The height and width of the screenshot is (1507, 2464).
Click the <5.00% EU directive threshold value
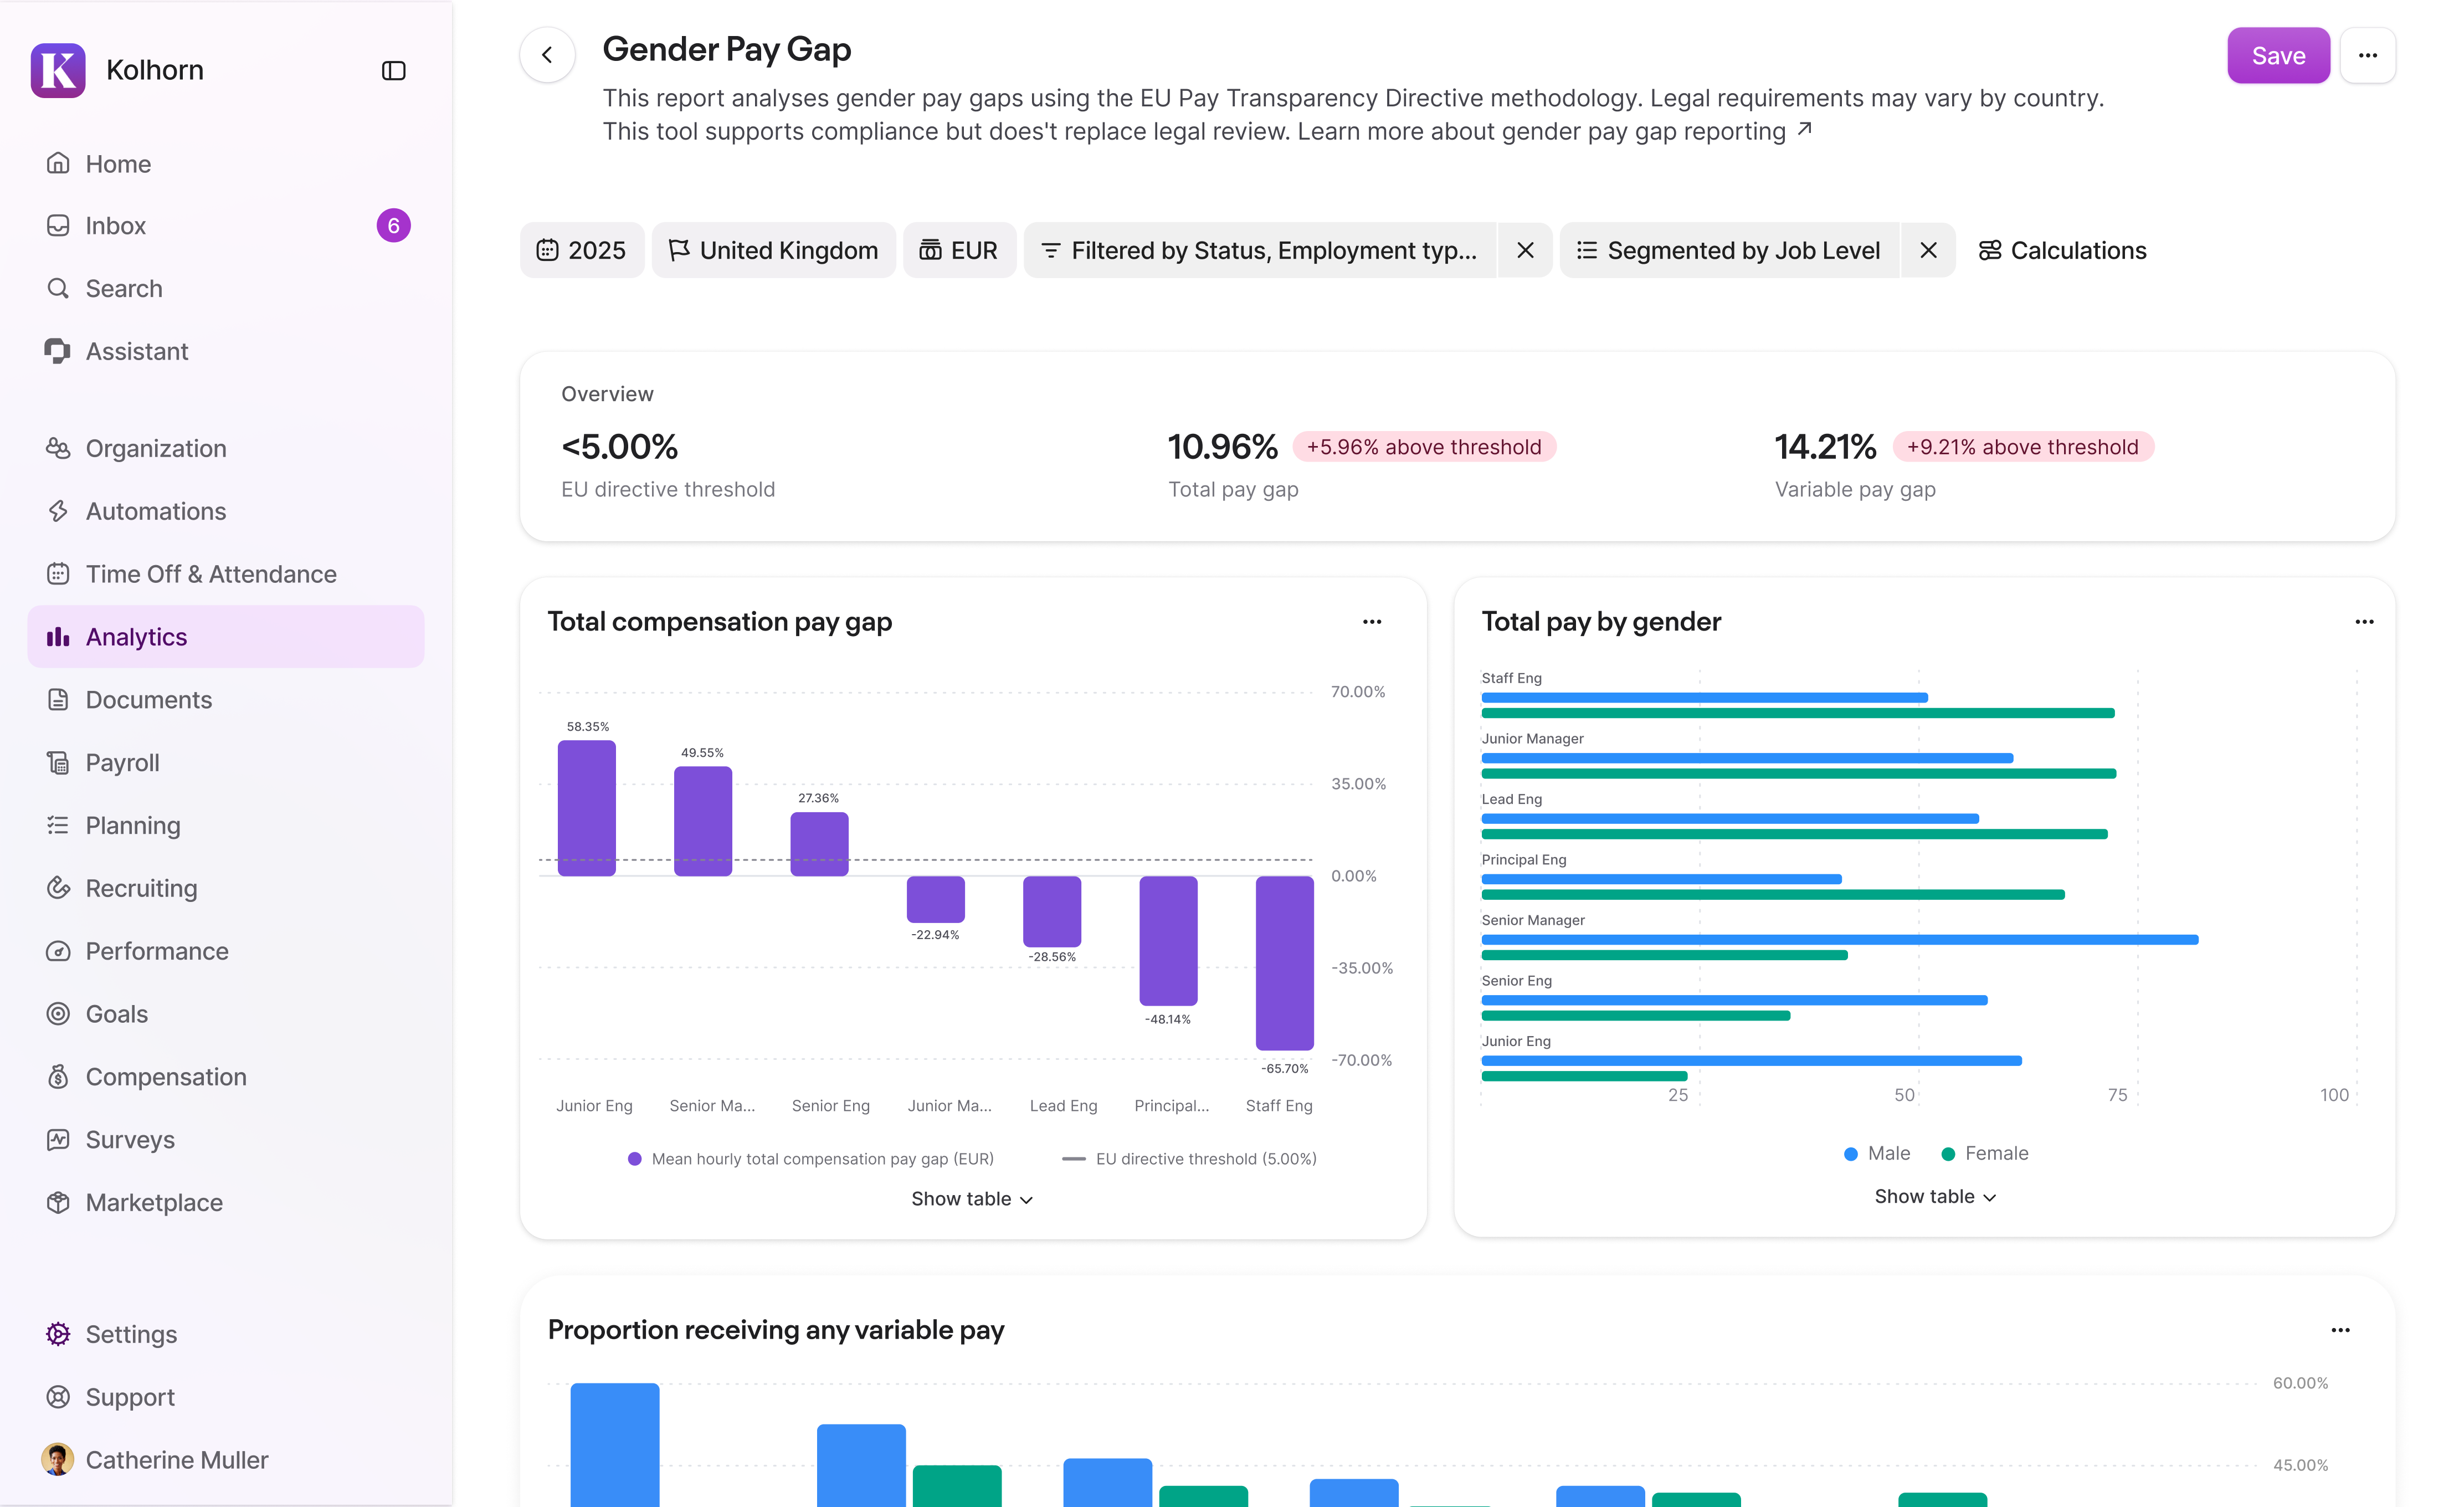click(x=619, y=447)
